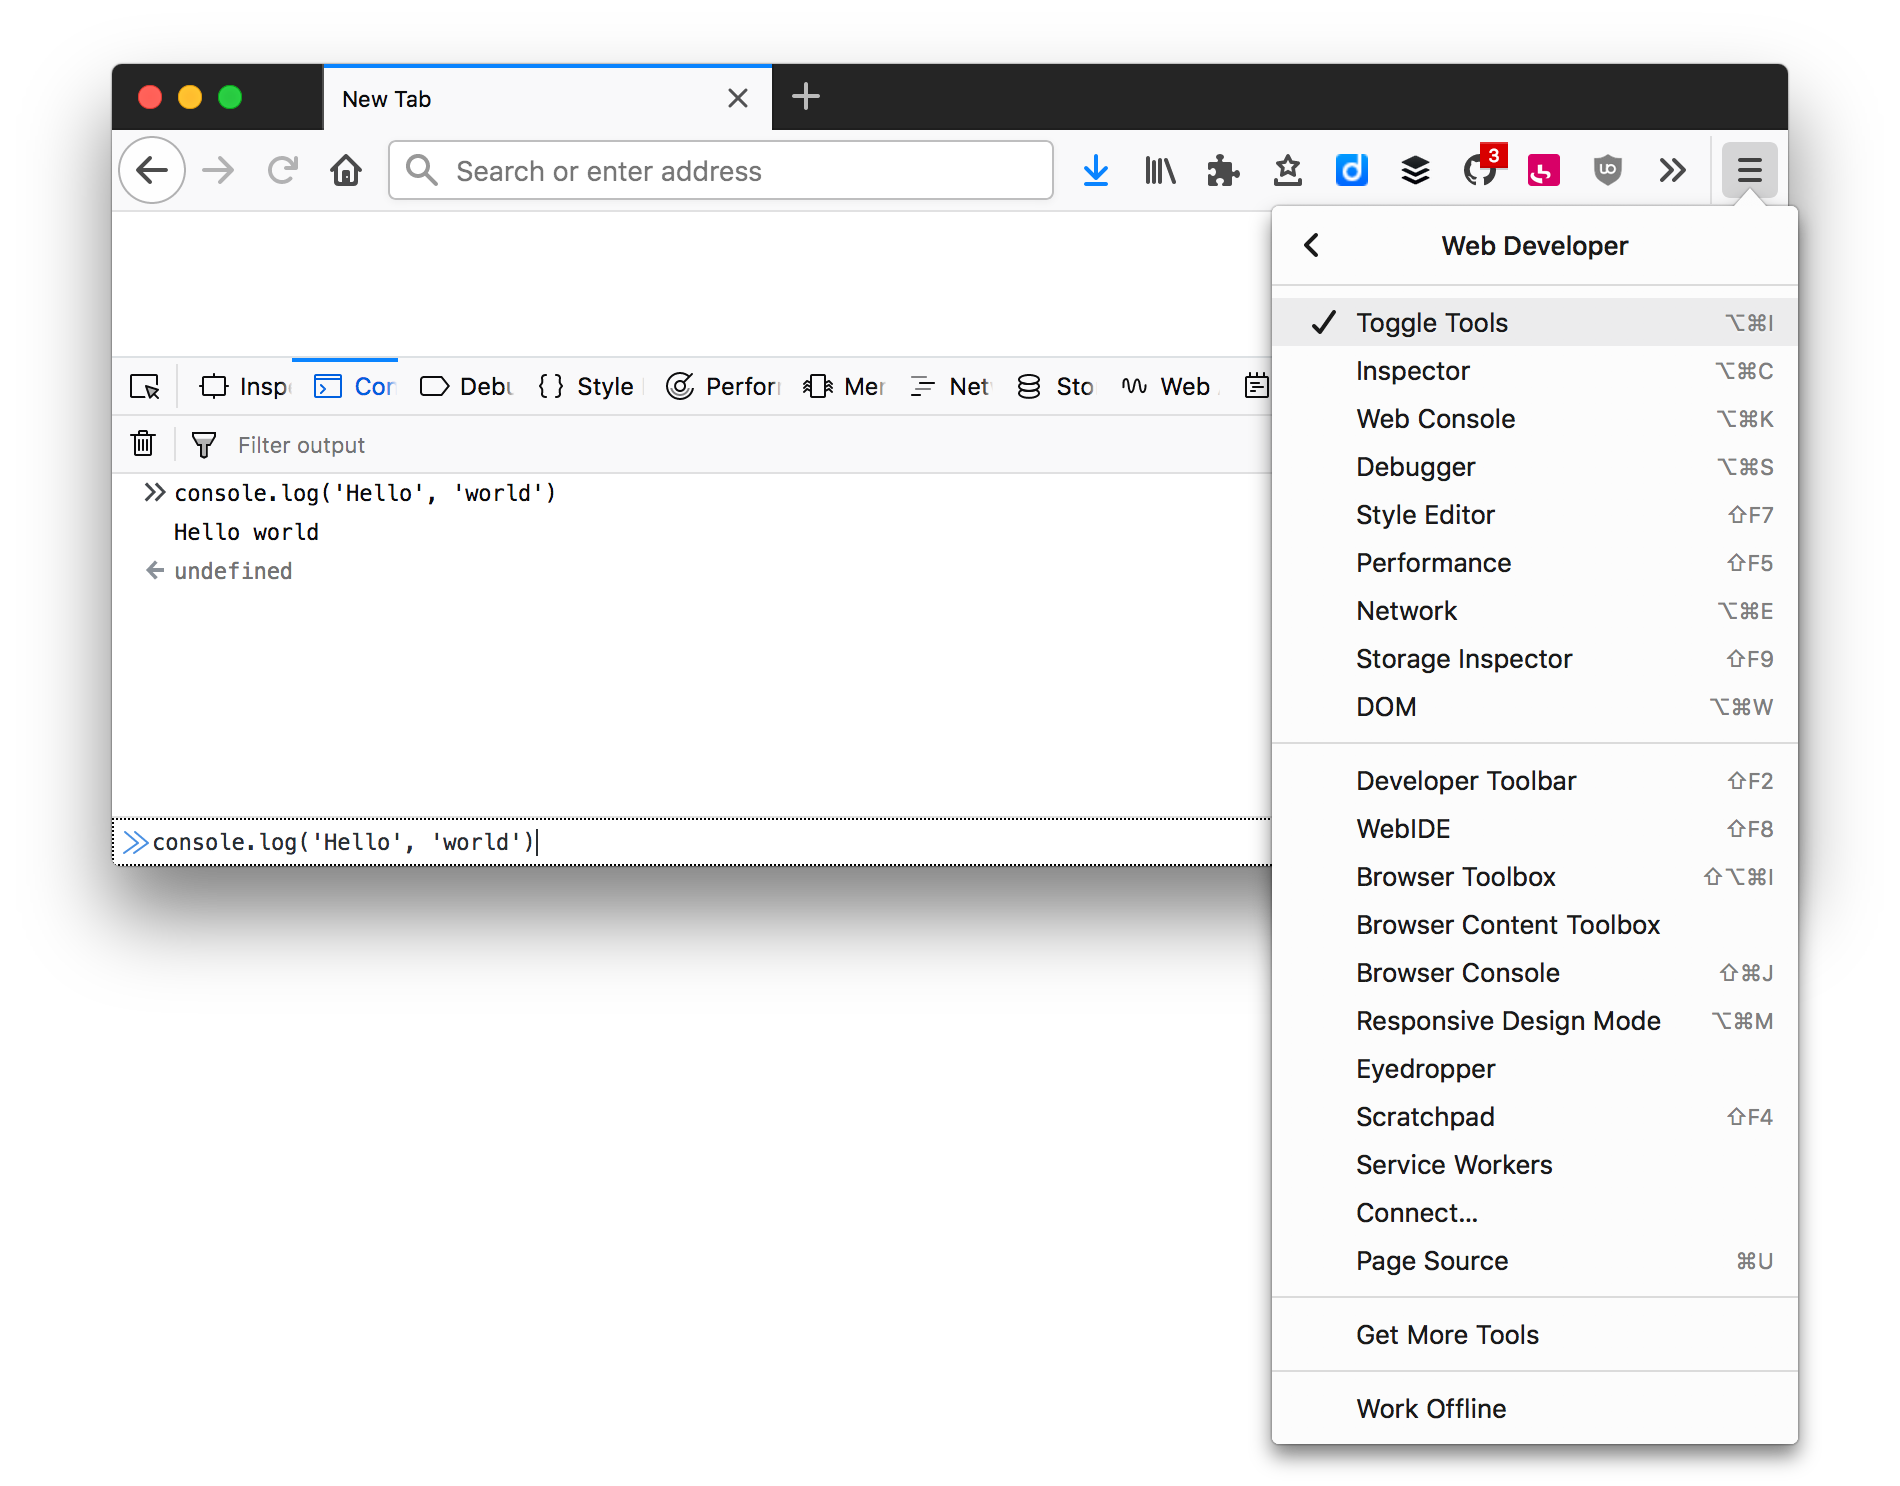Navigate home with the Home button
Viewport: 1900px width, 1486px height.
click(345, 170)
